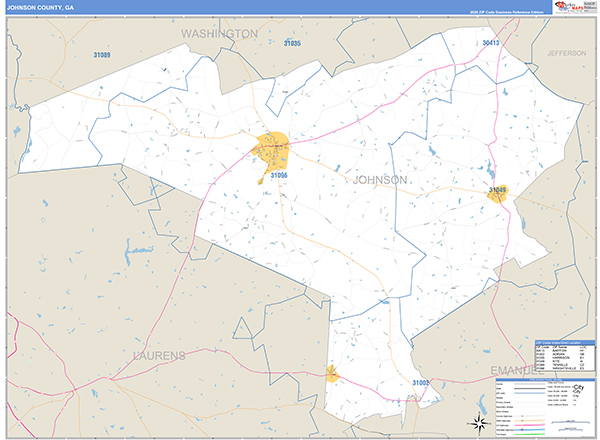Click the EMANUEL county label
This screenshot has height=440, width=600.
[517, 370]
